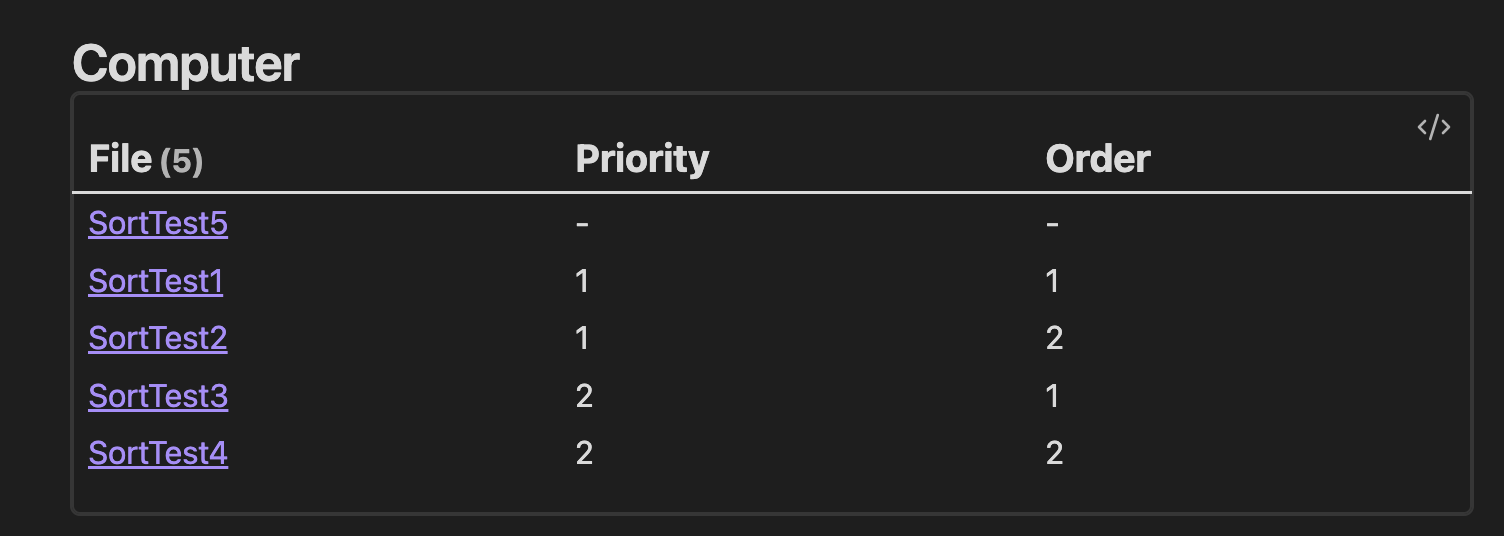This screenshot has height=536, width=1504.
Task: Click Order cell of the SortTest2 row
Action: (x=1054, y=339)
